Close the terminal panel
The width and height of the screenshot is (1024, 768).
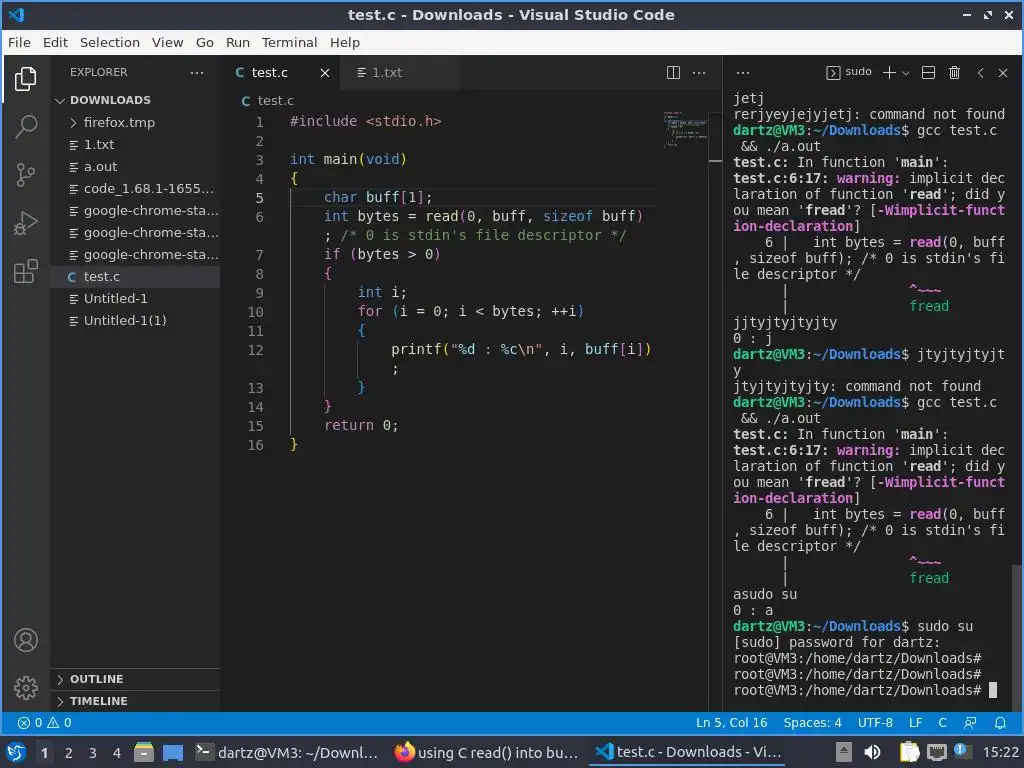[x=1003, y=72]
